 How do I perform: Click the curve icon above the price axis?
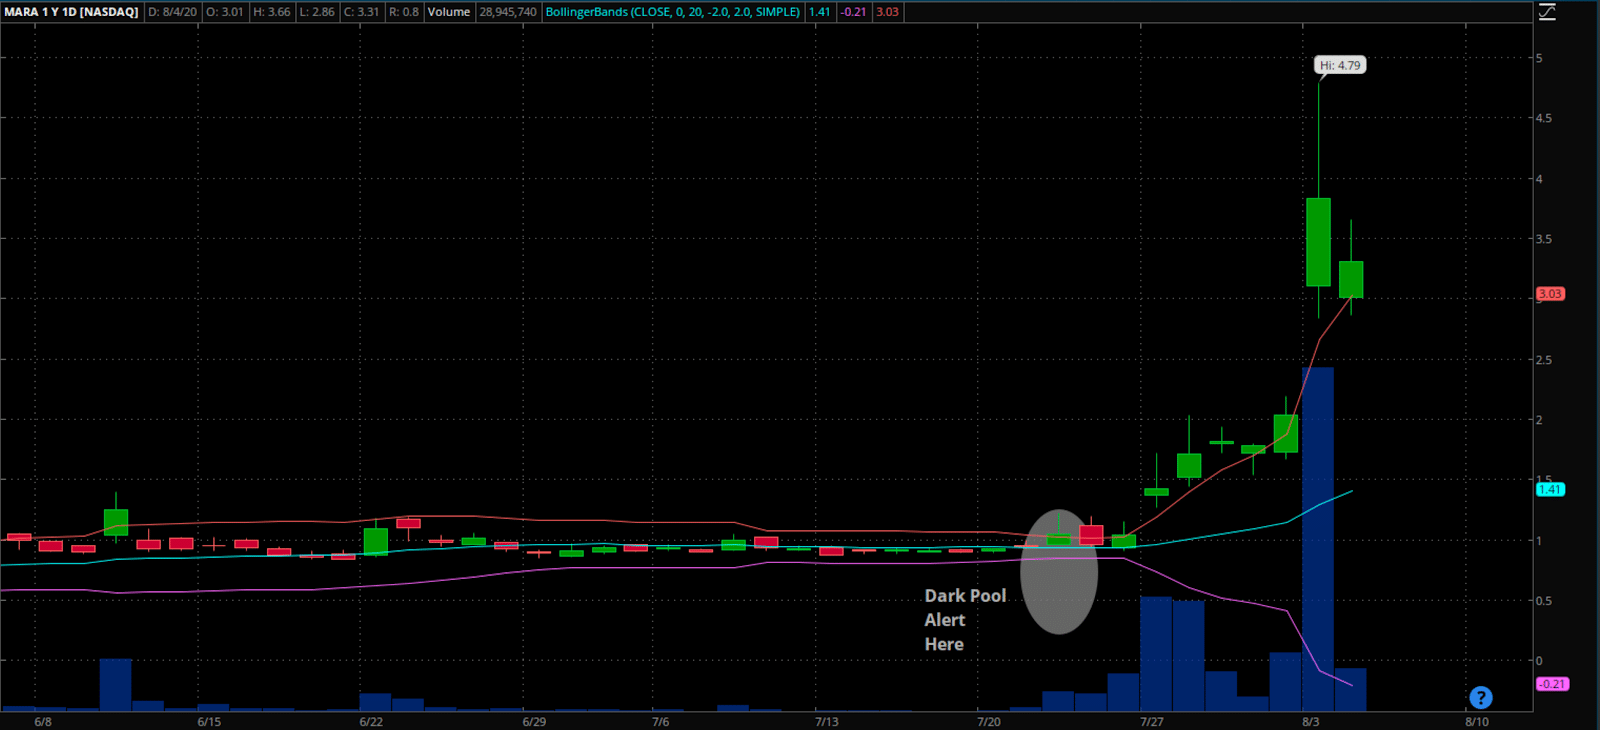tap(1547, 12)
